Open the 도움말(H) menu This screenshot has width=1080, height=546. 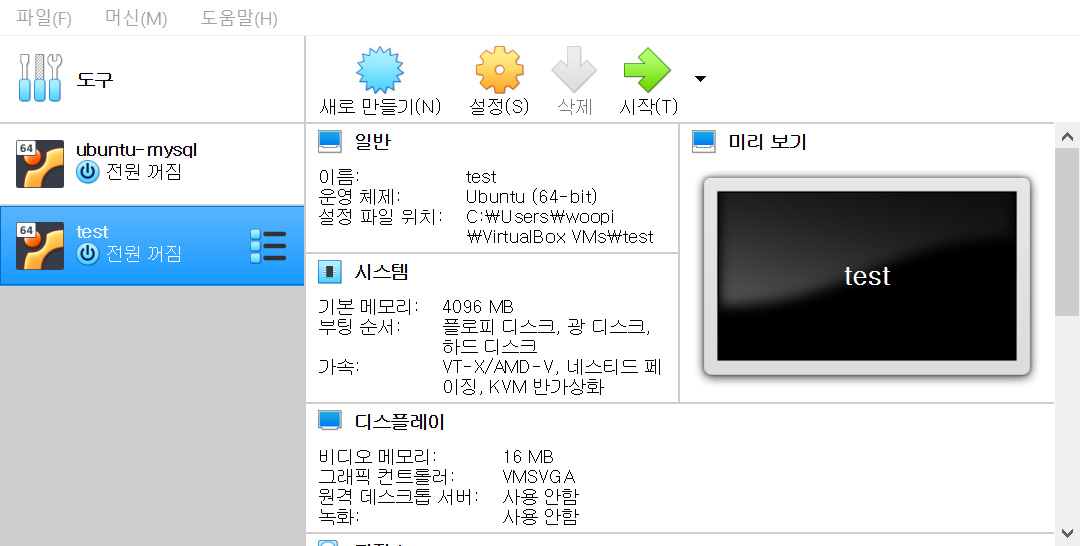(239, 17)
